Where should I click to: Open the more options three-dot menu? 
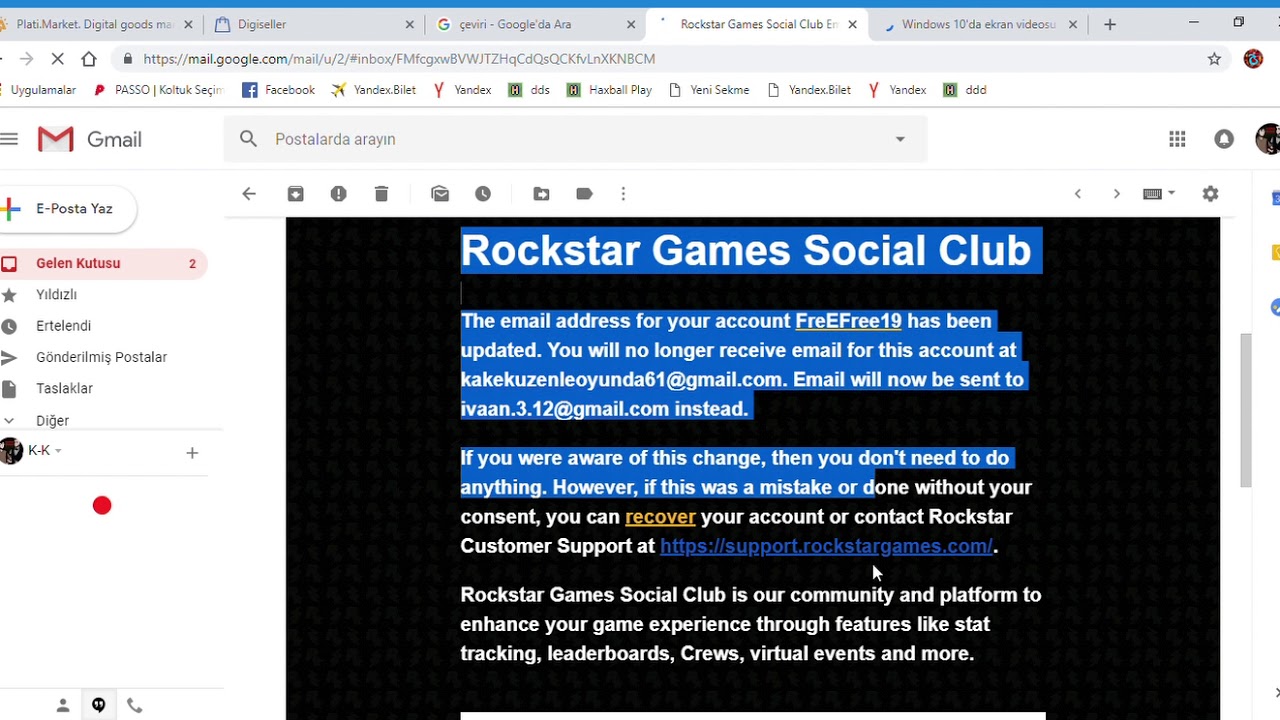pyautogui.click(x=623, y=194)
